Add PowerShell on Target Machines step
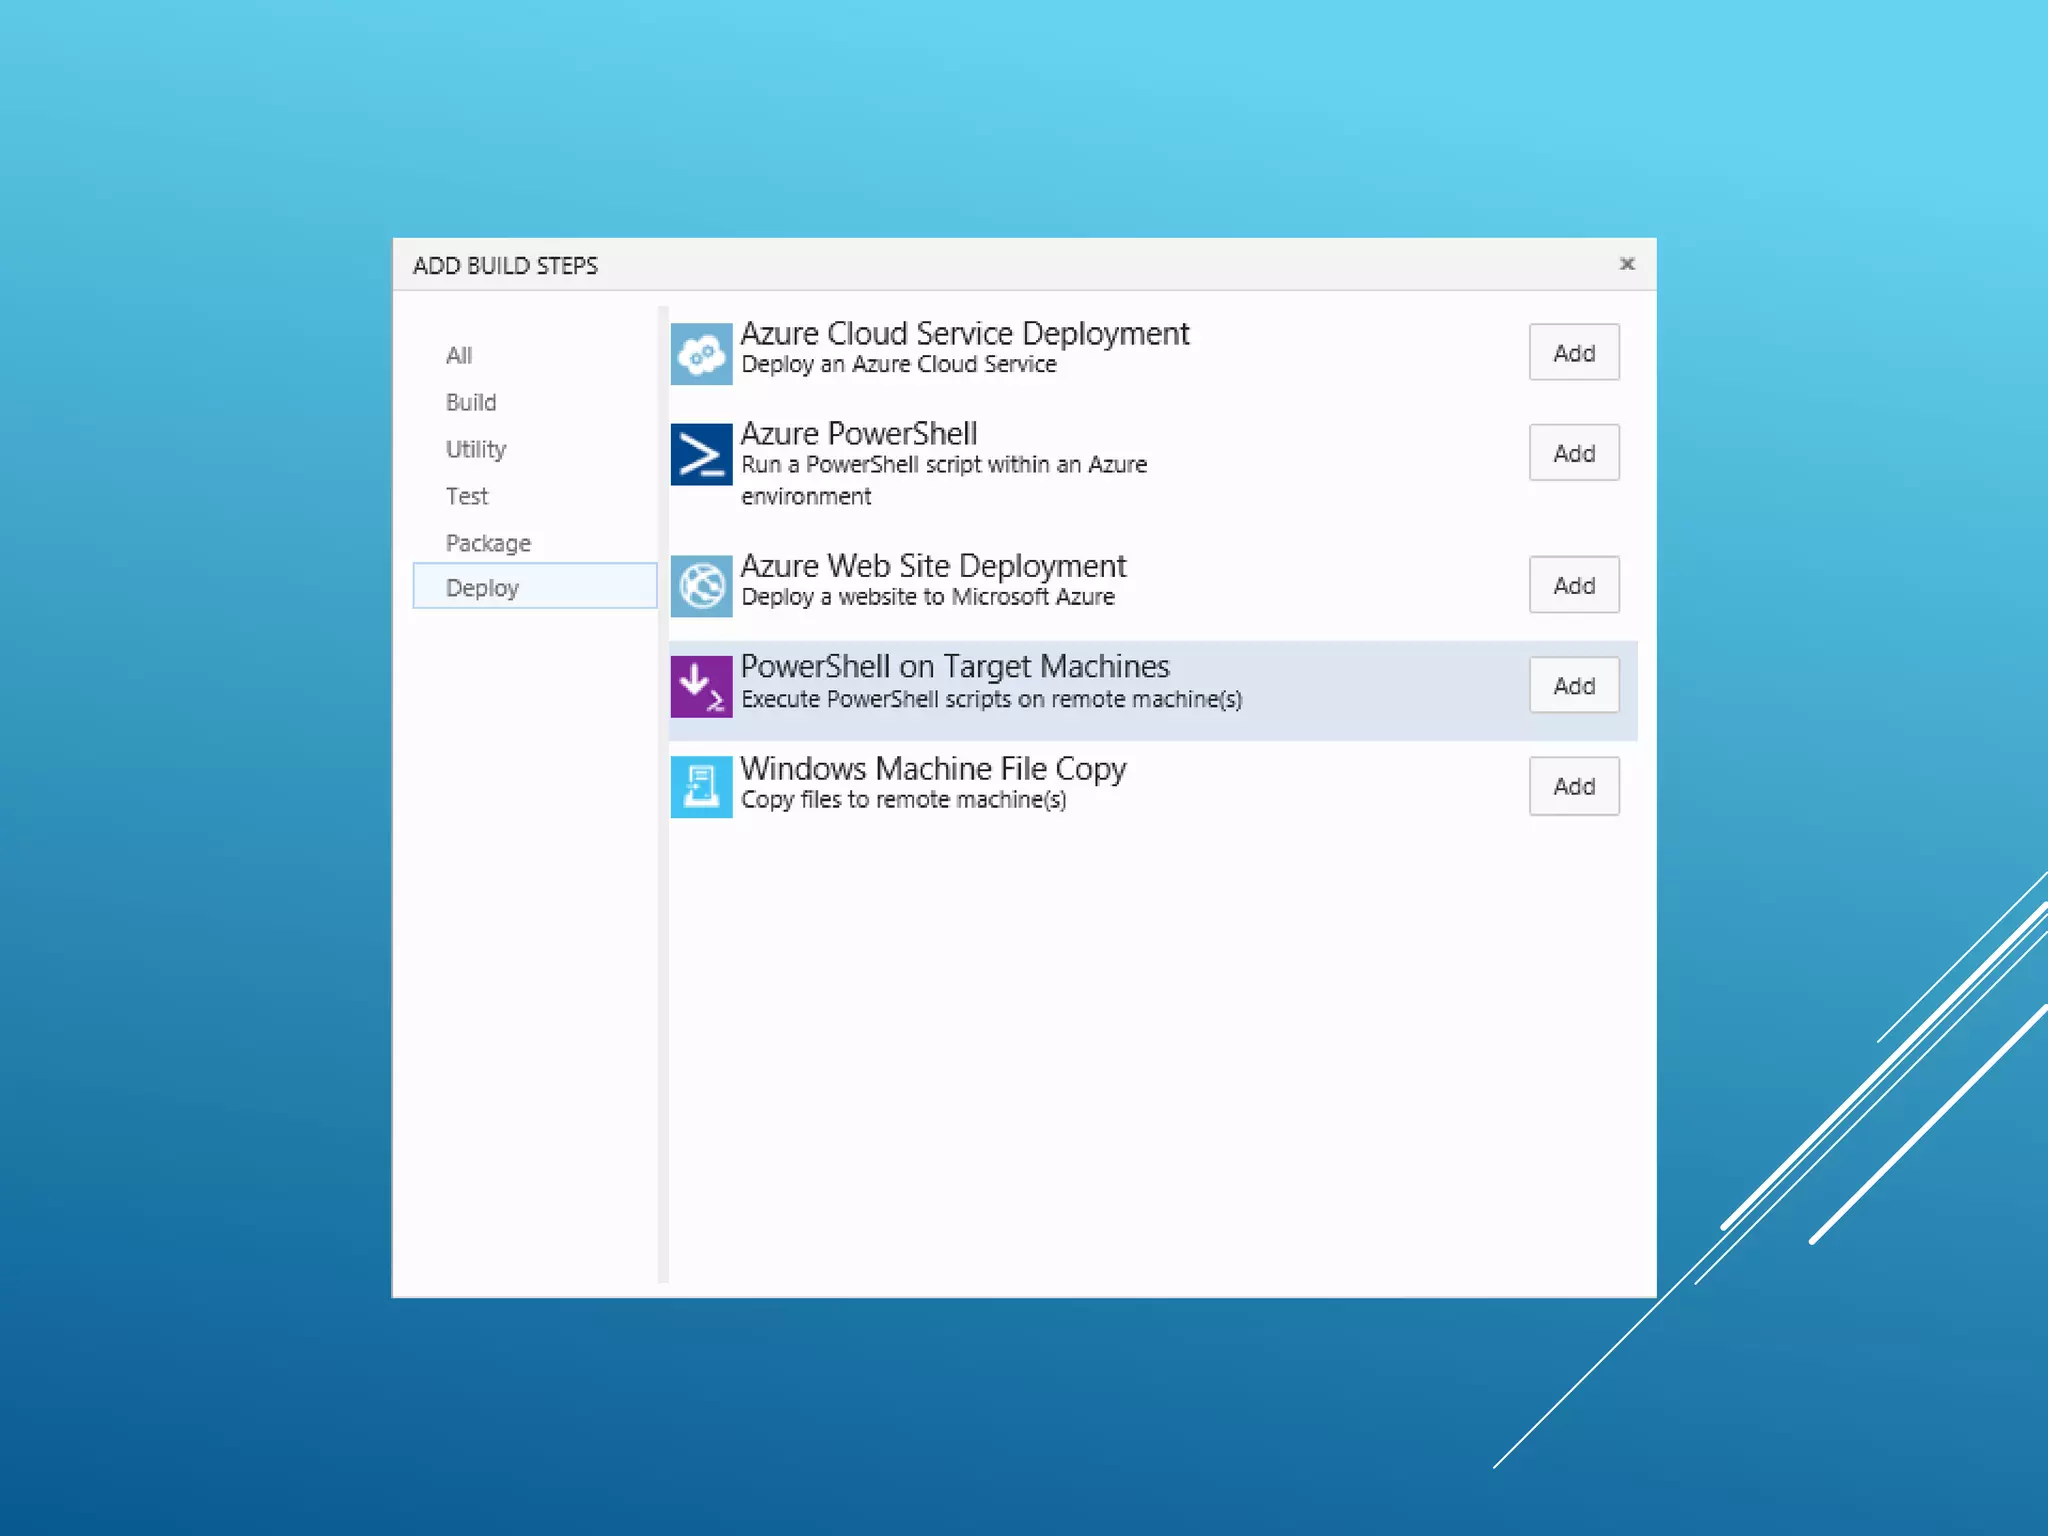 coord(1573,685)
